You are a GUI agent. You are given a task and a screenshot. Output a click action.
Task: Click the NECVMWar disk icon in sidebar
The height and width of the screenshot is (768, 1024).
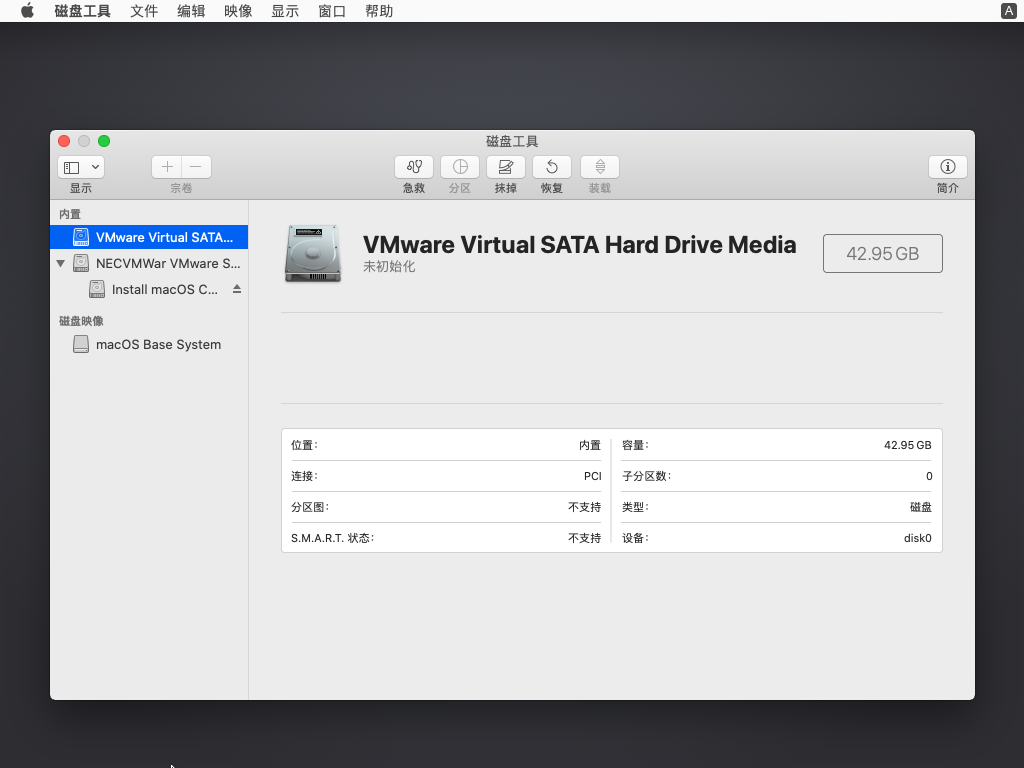point(81,263)
